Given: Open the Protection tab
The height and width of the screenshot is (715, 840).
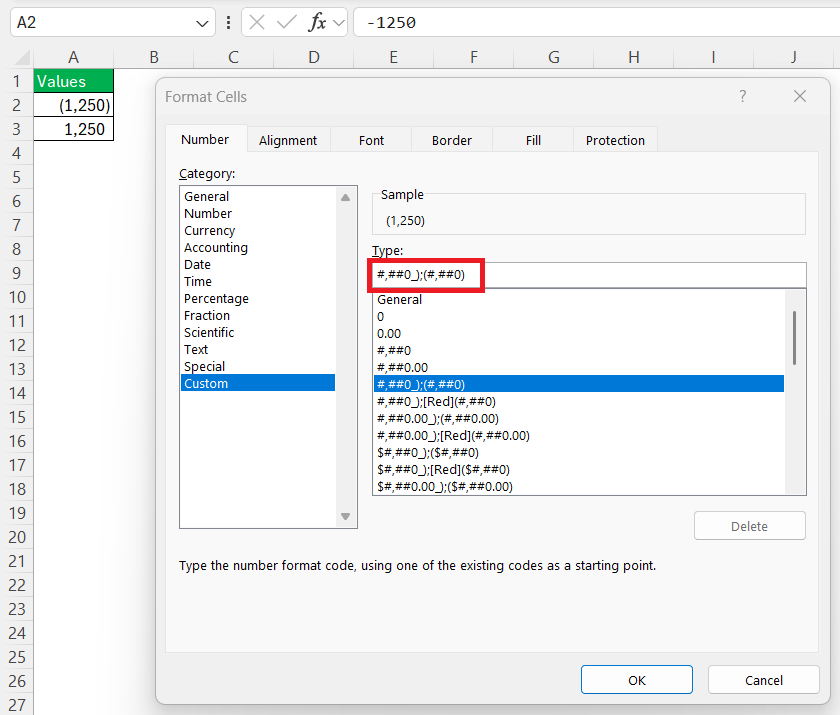Looking at the screenshot, I should tap(615, 140).
